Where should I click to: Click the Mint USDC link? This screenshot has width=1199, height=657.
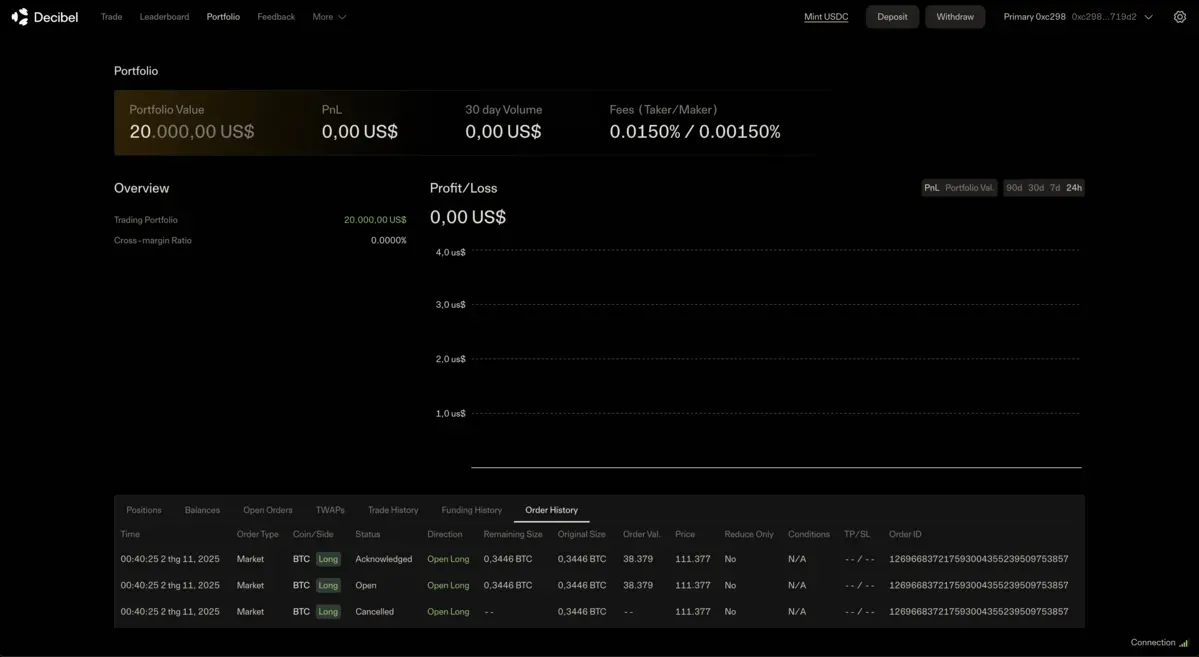tap(826, 17)
